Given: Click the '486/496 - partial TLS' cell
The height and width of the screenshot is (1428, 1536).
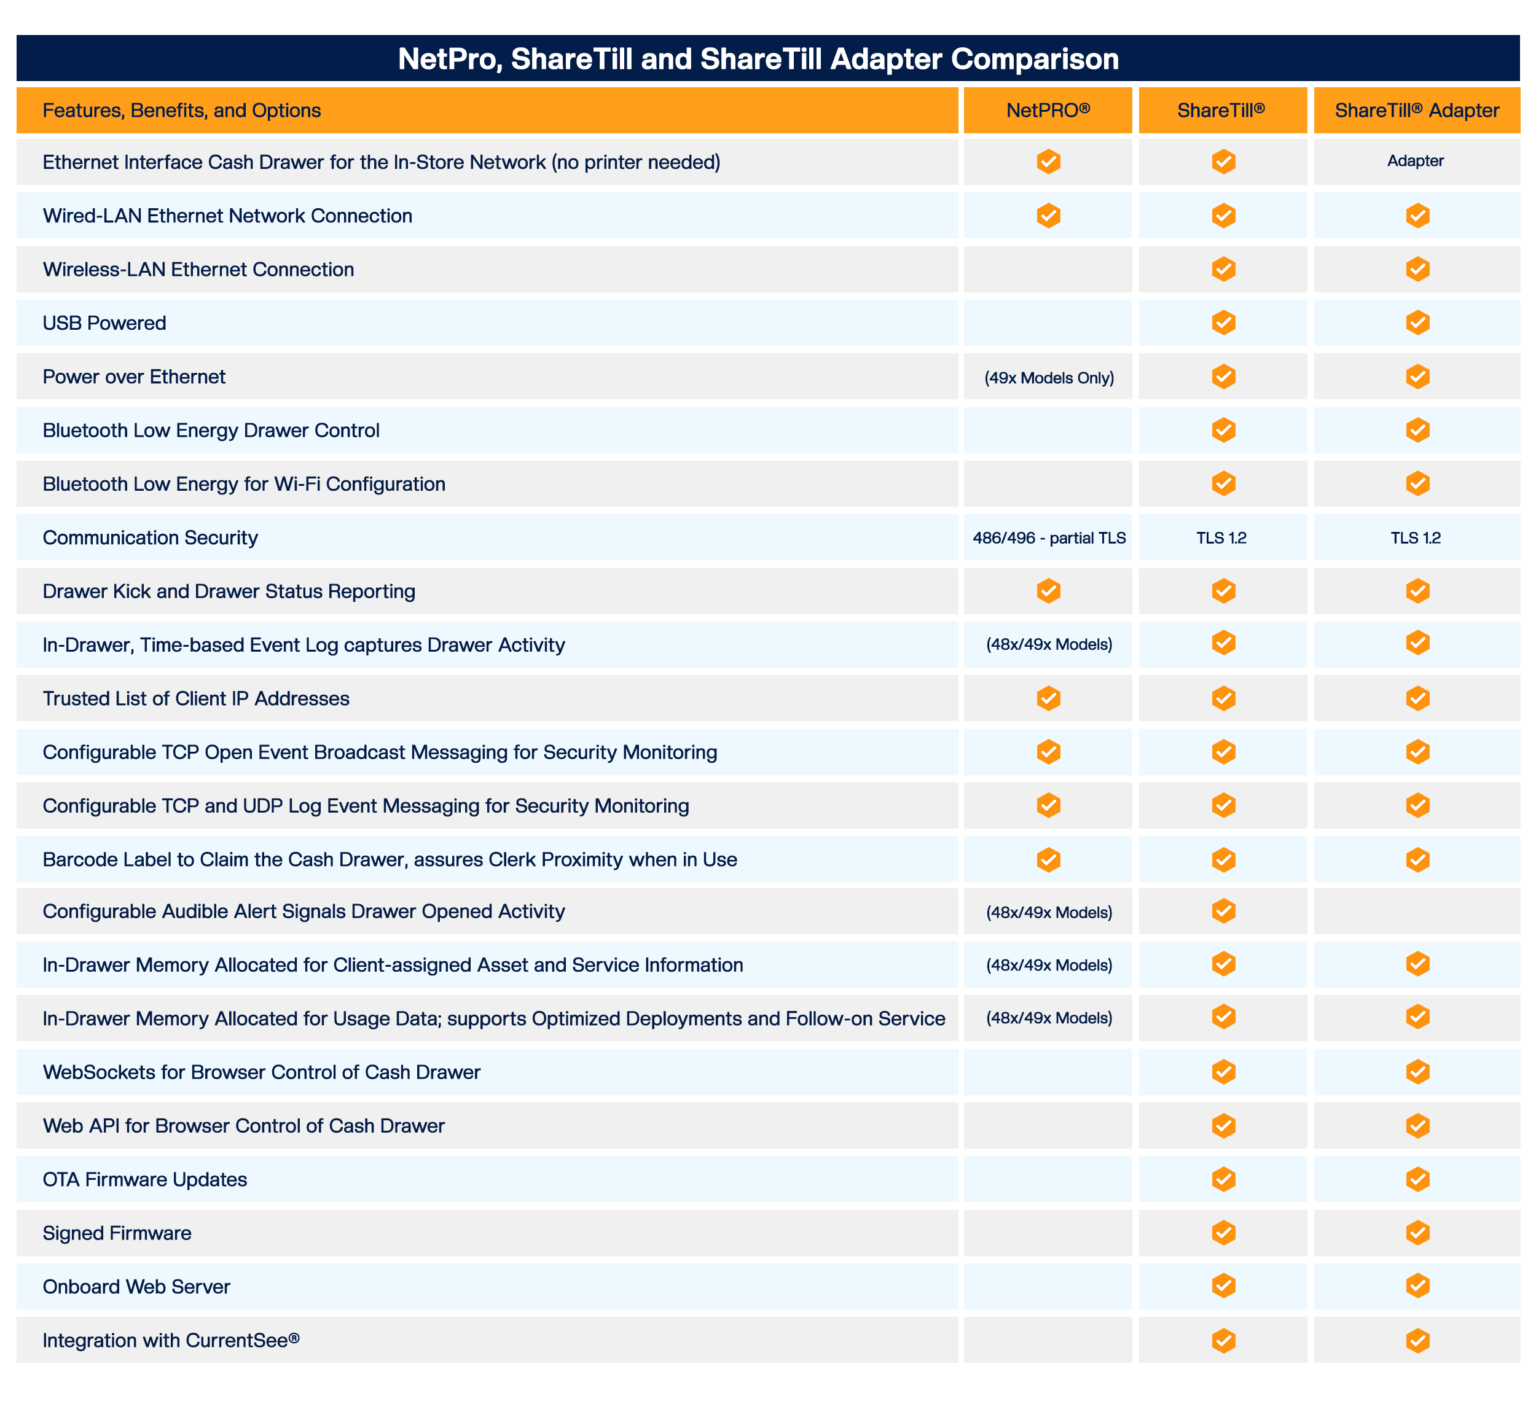Looking at the screenshot, I should pos(1049,538).
